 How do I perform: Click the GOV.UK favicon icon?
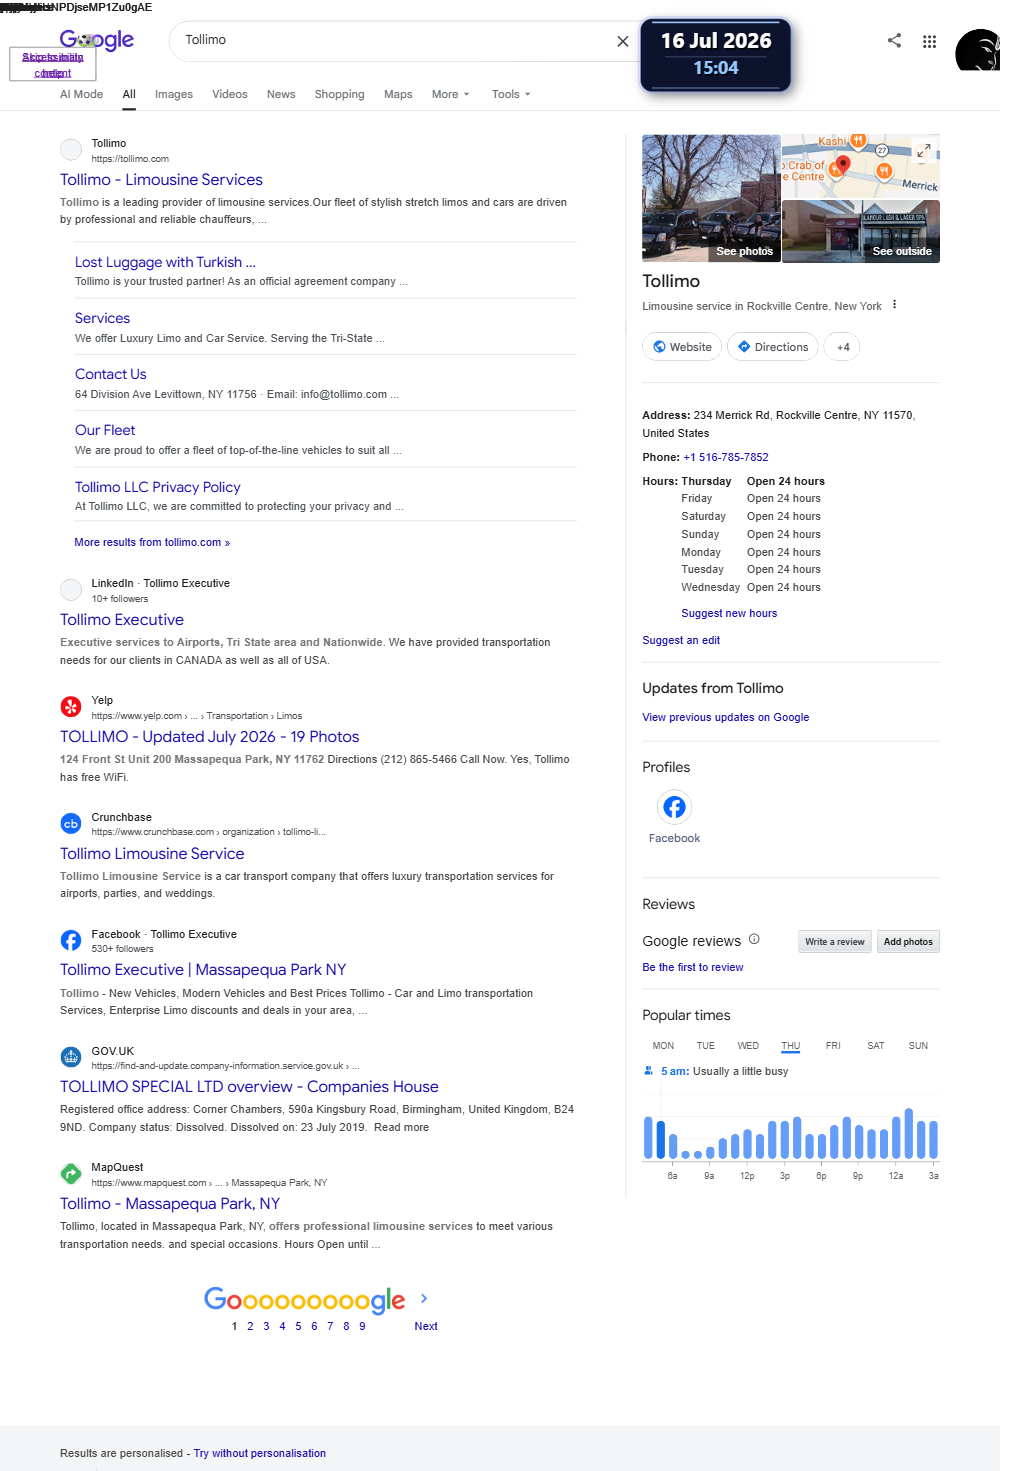point(71,1057)
